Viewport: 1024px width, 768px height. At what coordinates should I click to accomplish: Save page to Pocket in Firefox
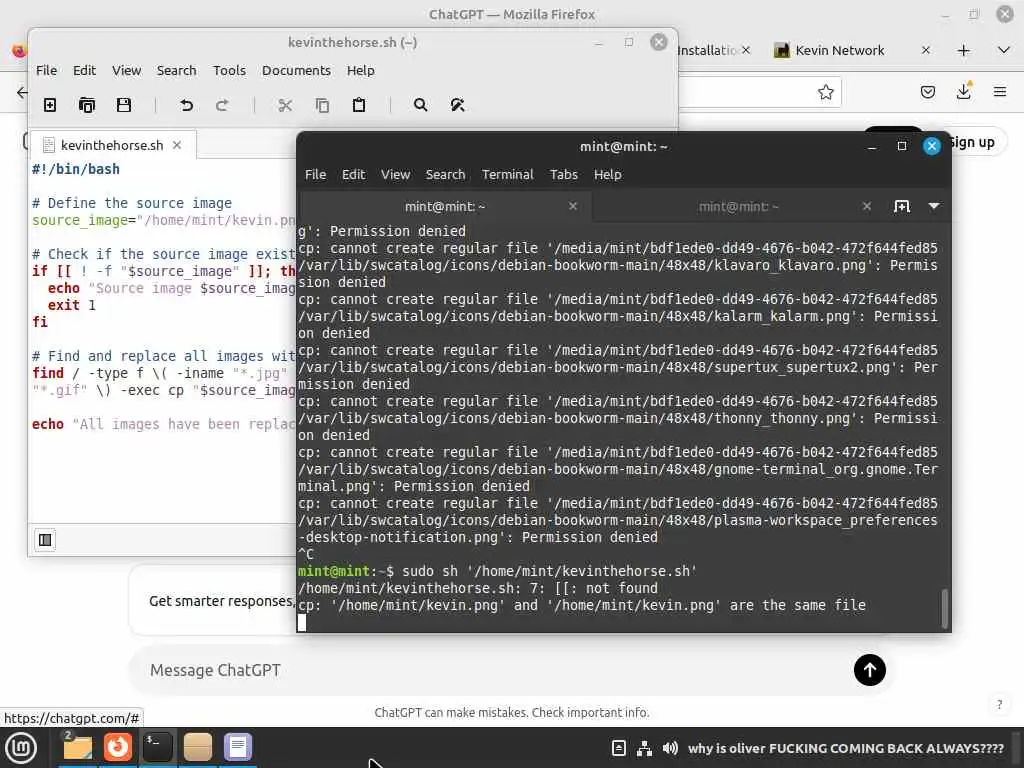coord(927,92)
